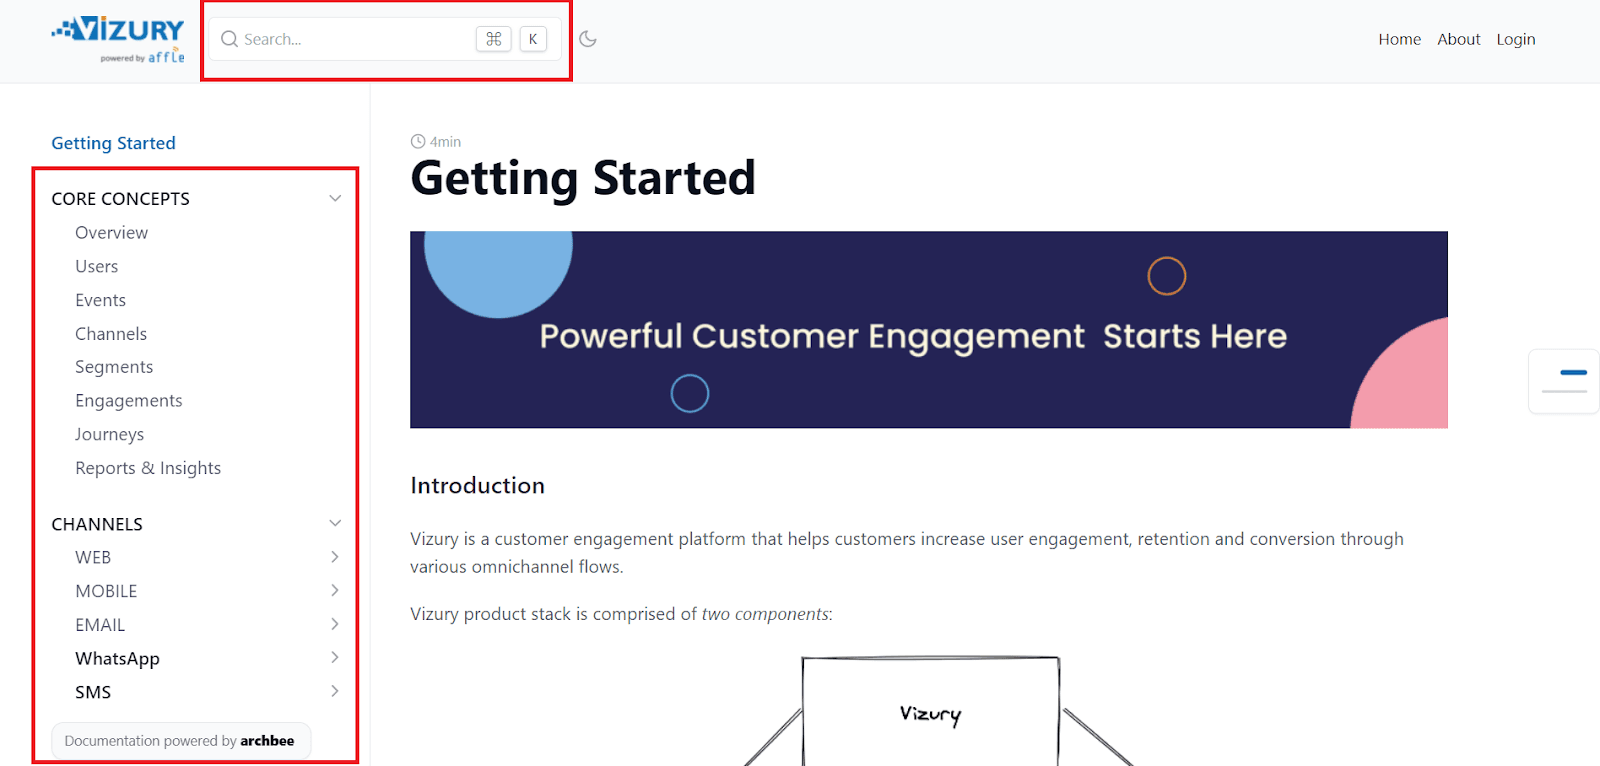Collapse the CHANNELS section
1600x766 pixels.
pyautogui.click(x=335, y=523)
